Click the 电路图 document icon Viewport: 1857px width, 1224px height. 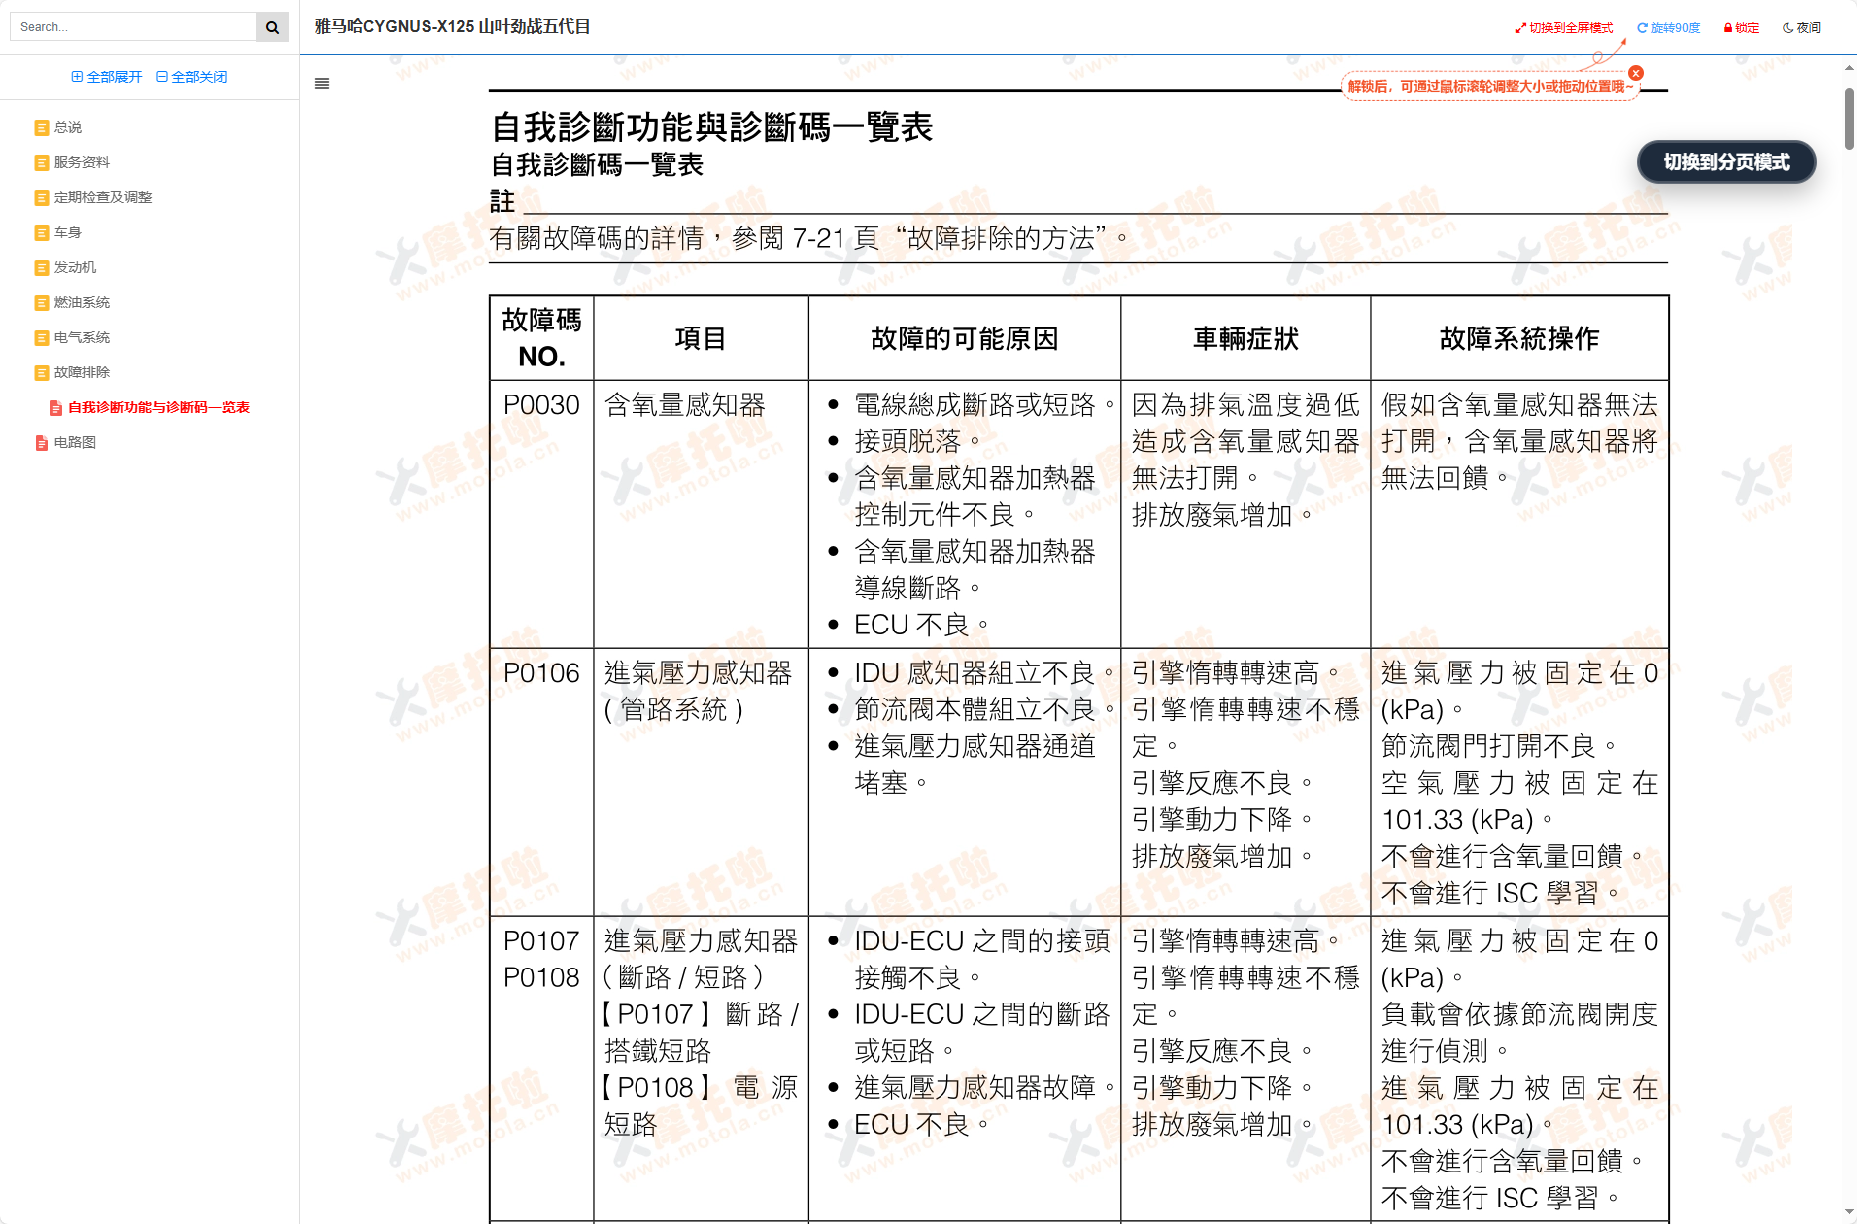pos(42,443)
